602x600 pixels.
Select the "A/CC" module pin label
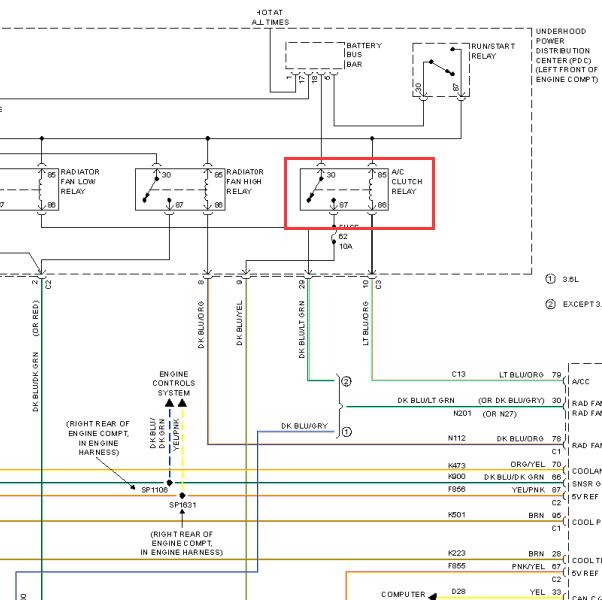(x=580, y=382)
